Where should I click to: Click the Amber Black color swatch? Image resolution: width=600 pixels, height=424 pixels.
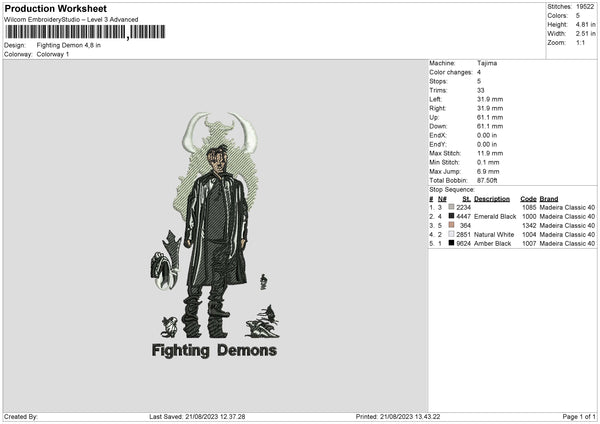point(451,243)
